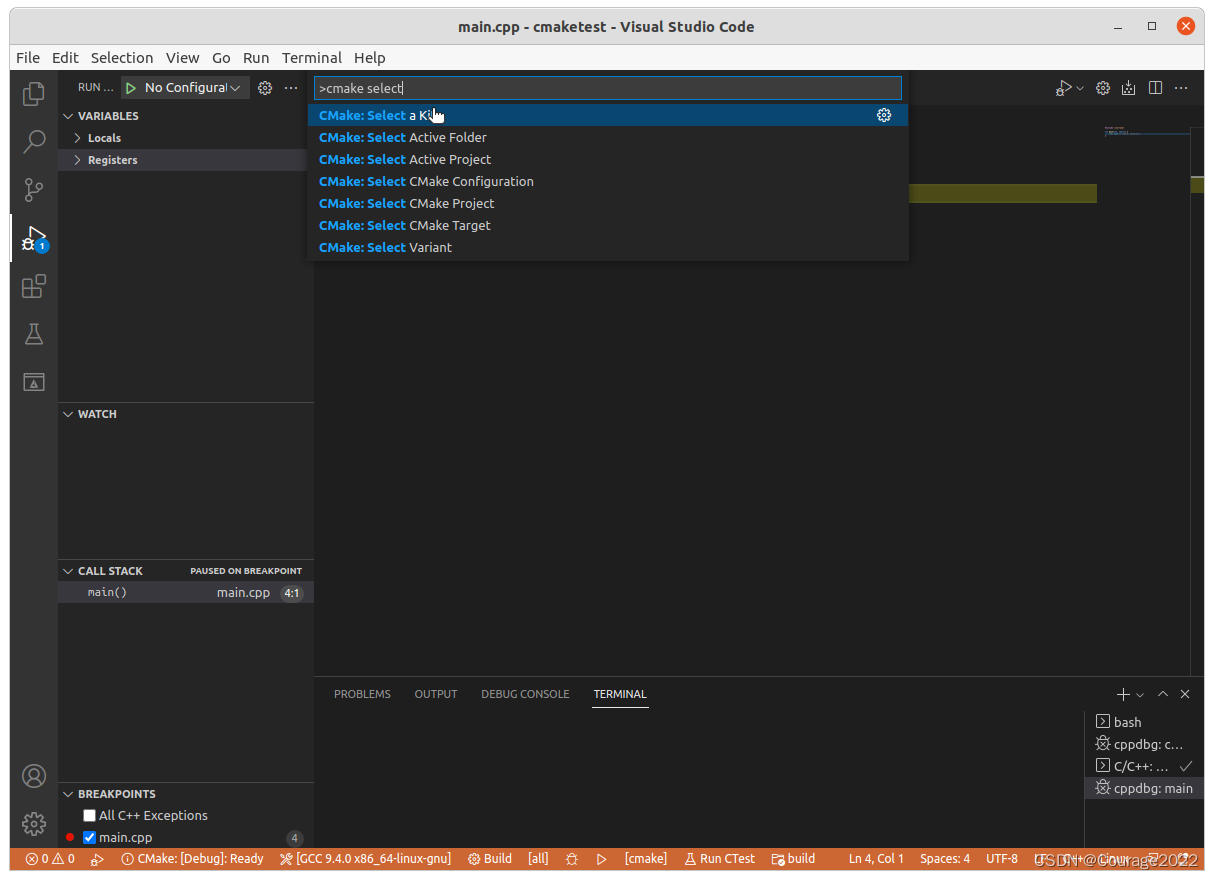Viewport: 1214px width, 880px height.
Task: Click the editor title download-tray icon
Action: [1129, 88]
